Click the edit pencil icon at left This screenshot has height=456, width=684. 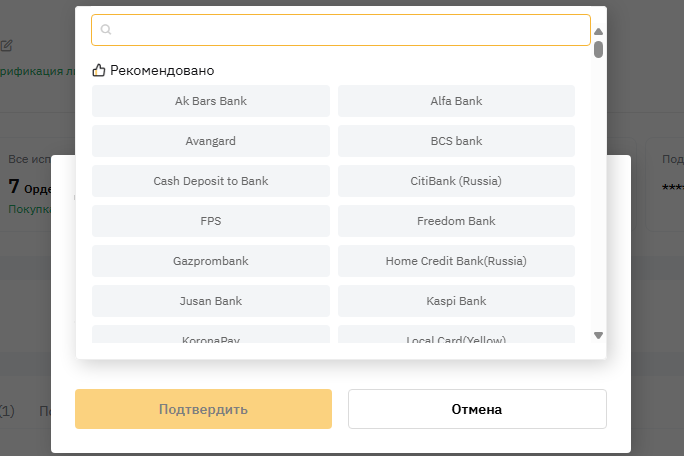pos(7,45)
